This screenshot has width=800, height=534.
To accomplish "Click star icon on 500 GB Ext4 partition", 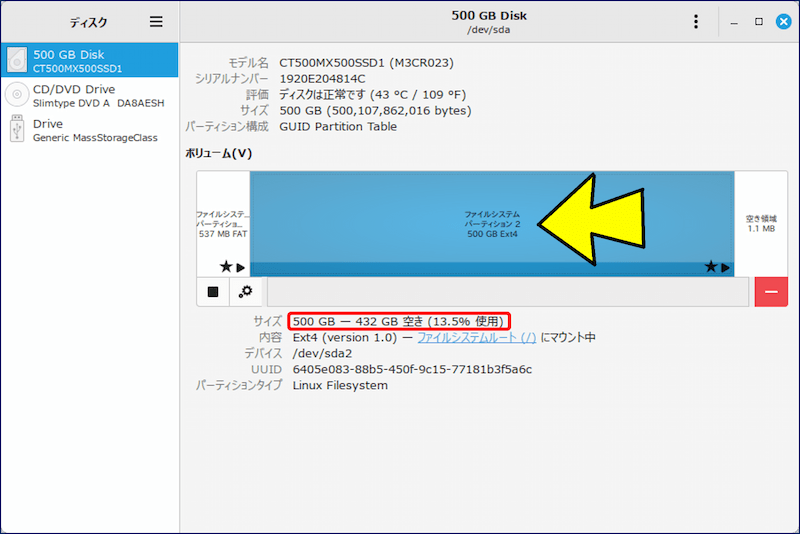I will click(711, 267).
